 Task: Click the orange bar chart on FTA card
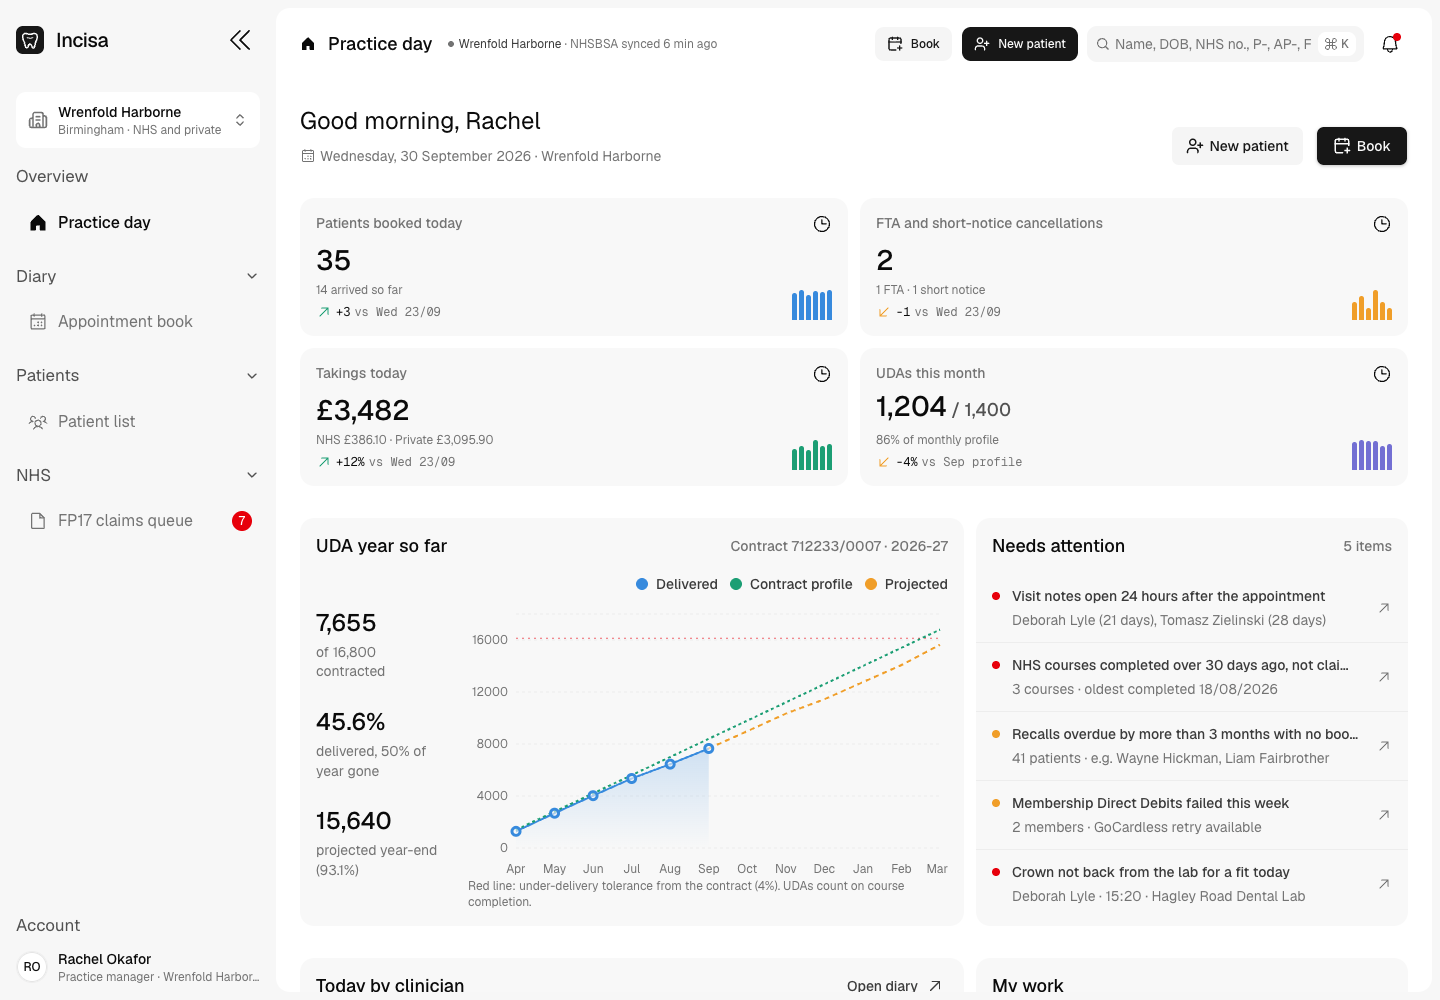[x=1372, y=304]
